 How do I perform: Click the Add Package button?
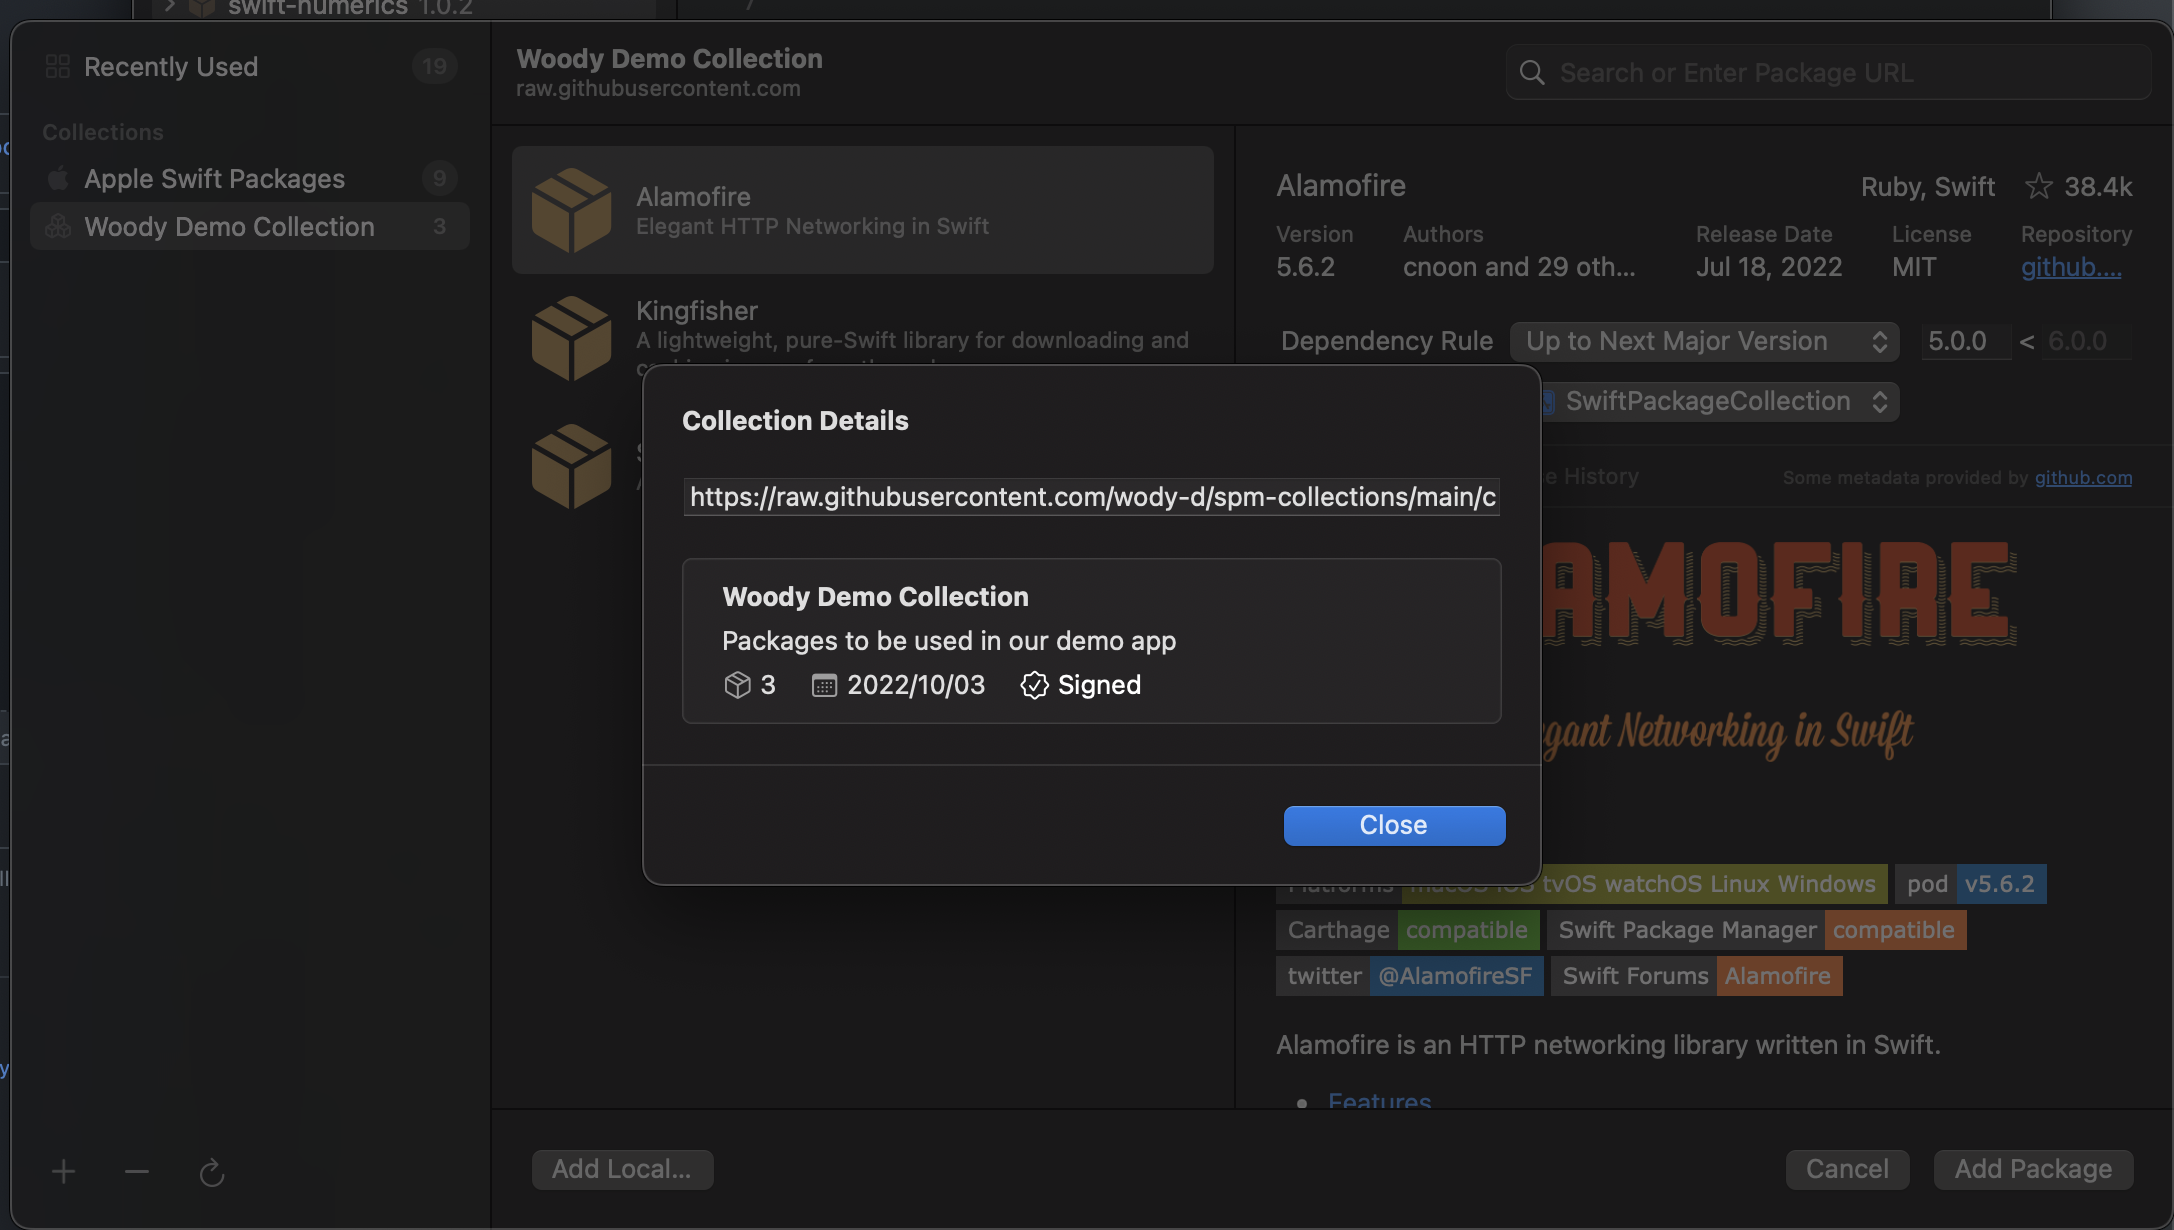2033,1169
